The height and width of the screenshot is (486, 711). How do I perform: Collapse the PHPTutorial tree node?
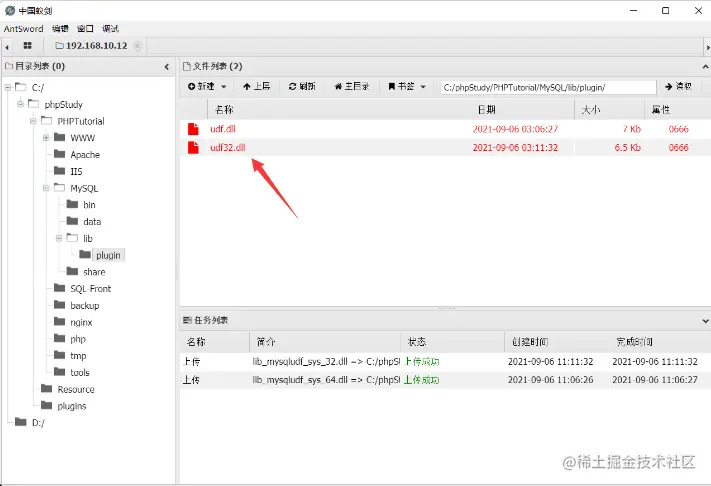33,121
